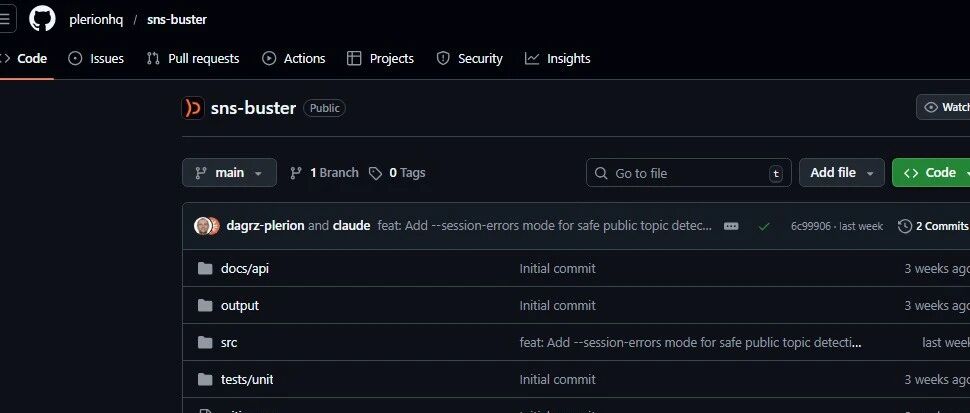Screen dimensions: 970x413
Task: View the 0 Tags link
Action: point(397,173)
